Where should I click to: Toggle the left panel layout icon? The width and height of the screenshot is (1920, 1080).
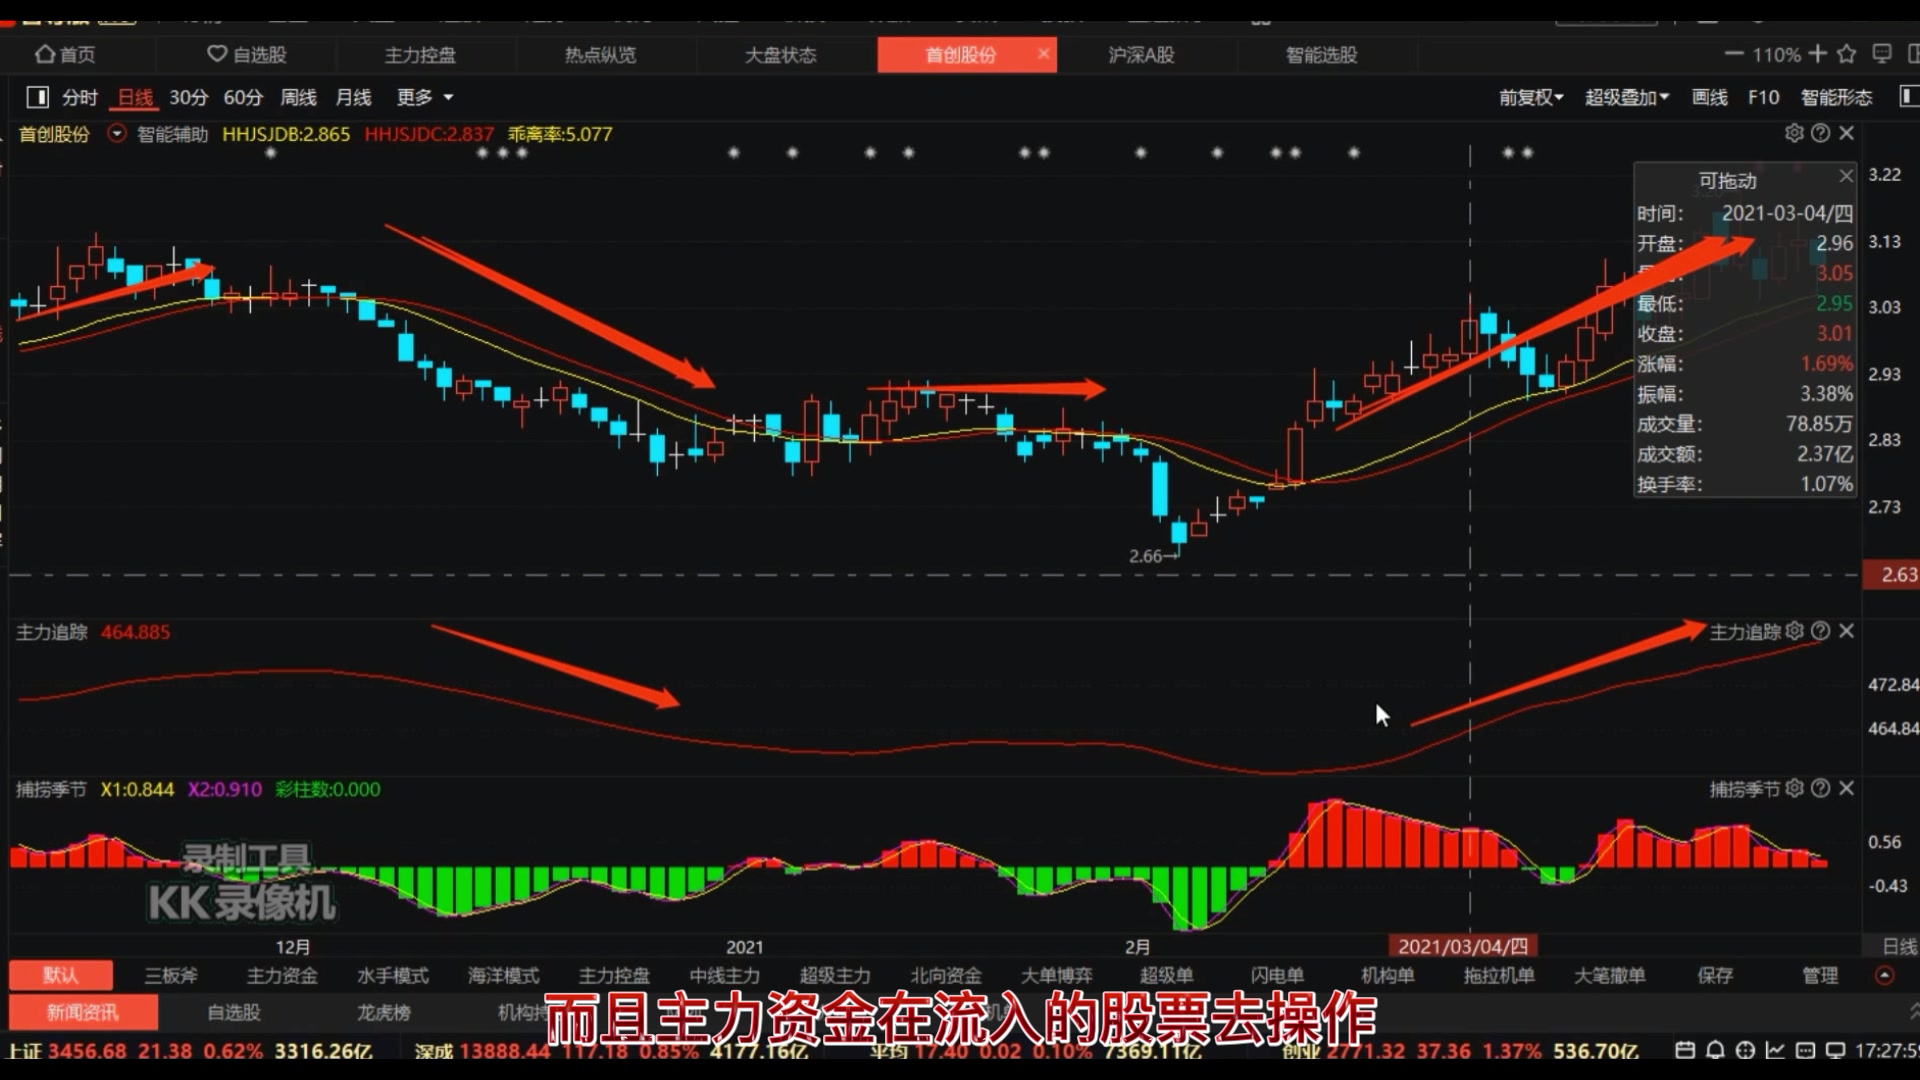37,97
